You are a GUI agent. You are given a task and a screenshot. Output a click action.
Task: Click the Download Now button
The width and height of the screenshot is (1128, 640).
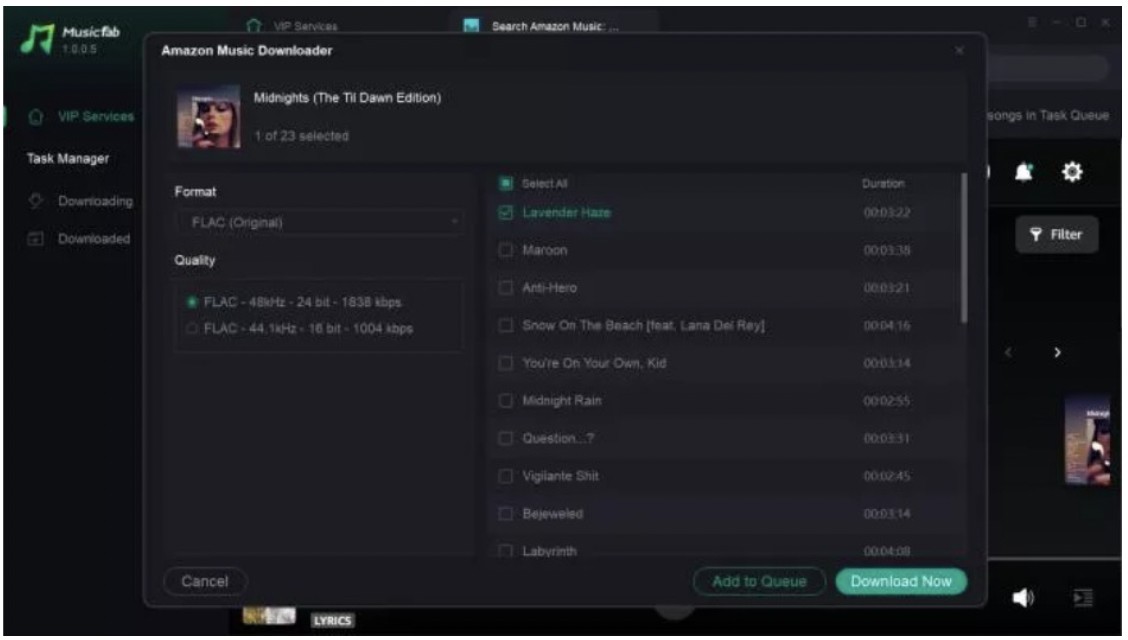901,581
